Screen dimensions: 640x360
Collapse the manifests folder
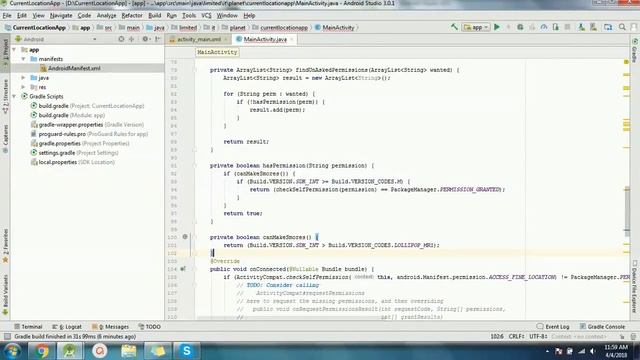[24, 59]
